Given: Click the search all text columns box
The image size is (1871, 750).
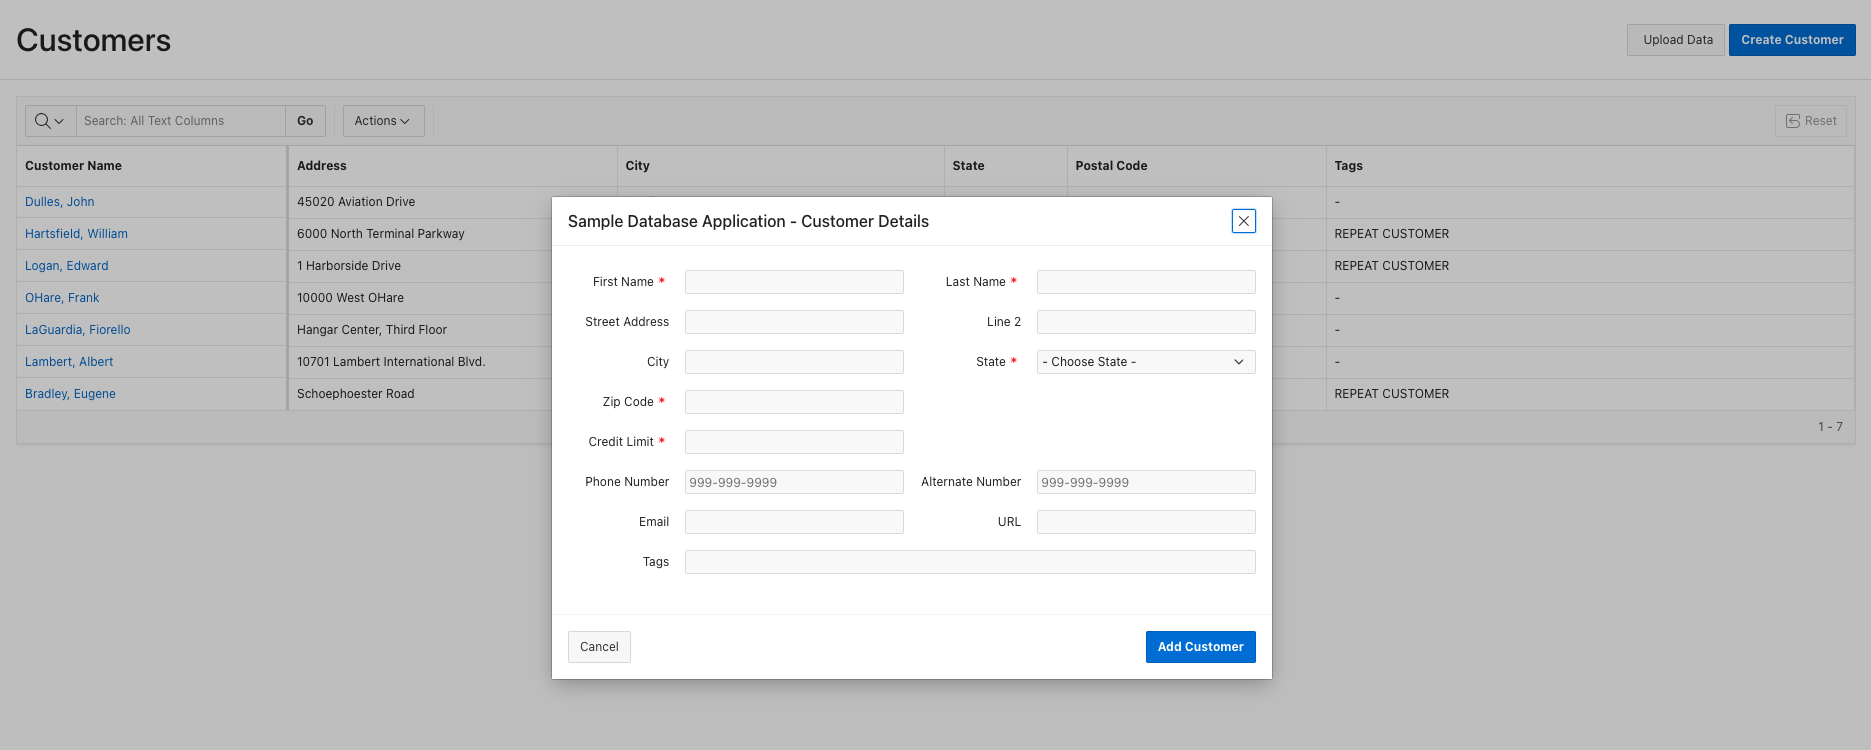Looking at the screenshot, I should click(181, 121).
